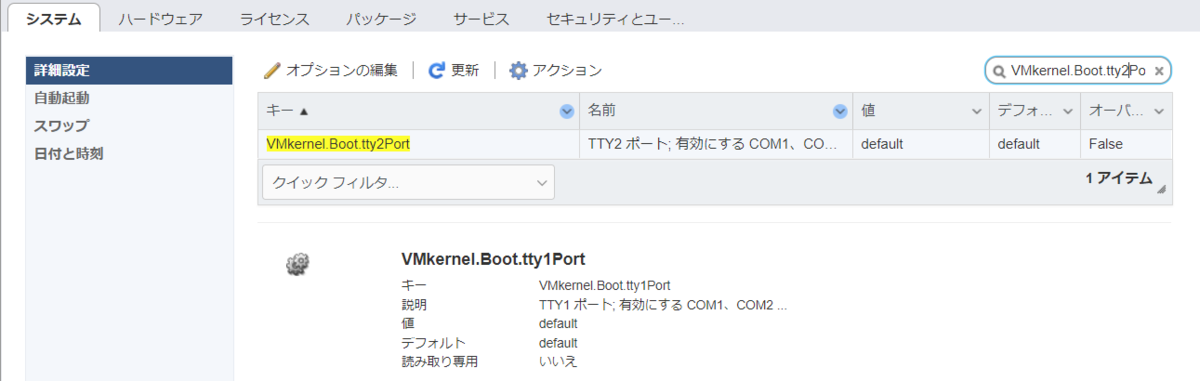Click the pencil icon for option editing
This screenshot has height=381, width=1200.
coord(272,71)
